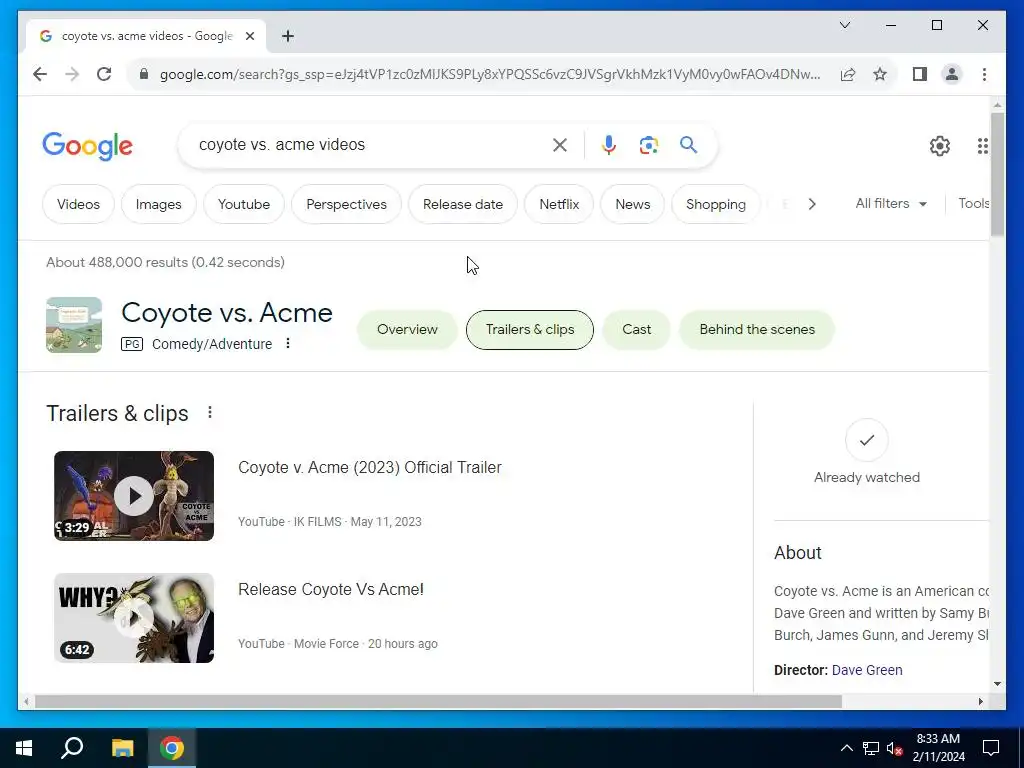The image size is (1024, 768).
Task: Filter results by Videos chip
Action: click(78, 204)
